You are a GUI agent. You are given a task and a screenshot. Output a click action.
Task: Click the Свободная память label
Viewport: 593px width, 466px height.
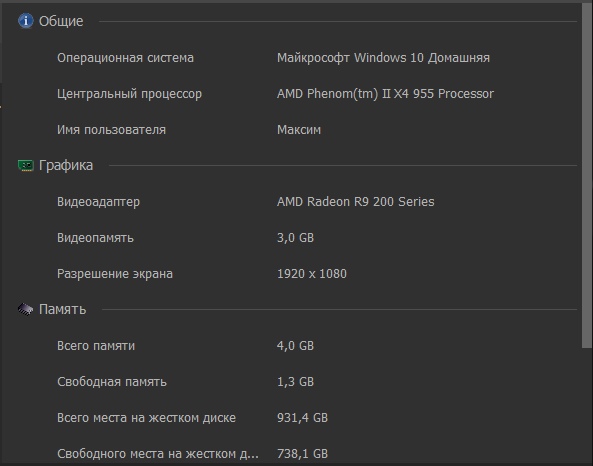pos(112,382)
